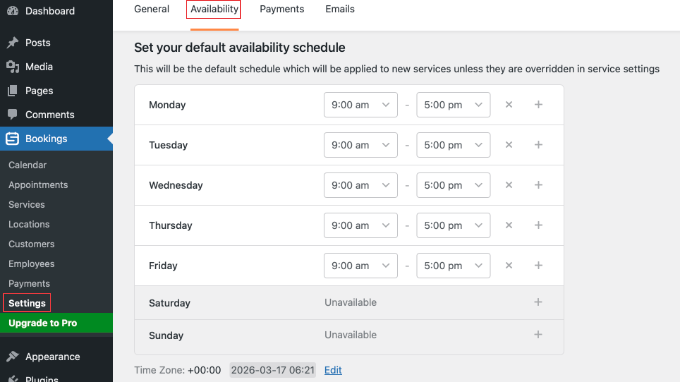Add another Tuesday time range
The width and height of the screenshot is (680, 382).
538,145
